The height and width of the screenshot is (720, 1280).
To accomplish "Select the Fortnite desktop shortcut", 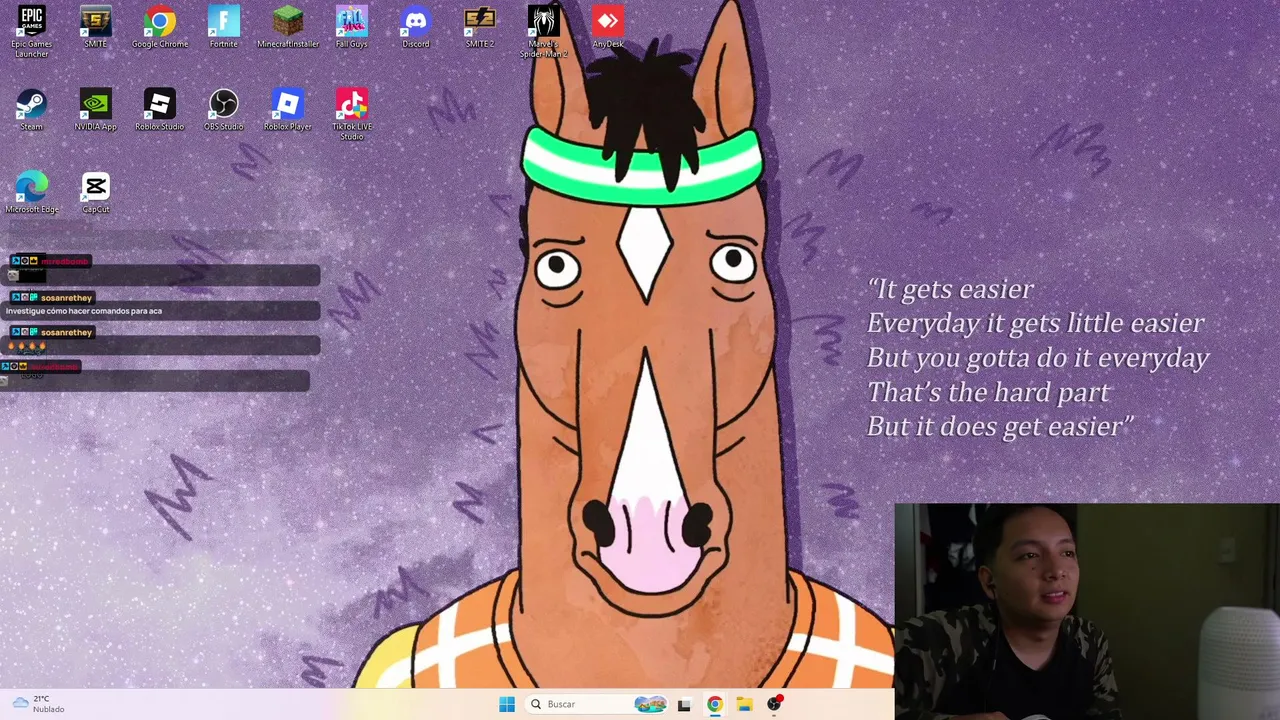I will click(x=224, y=27).
